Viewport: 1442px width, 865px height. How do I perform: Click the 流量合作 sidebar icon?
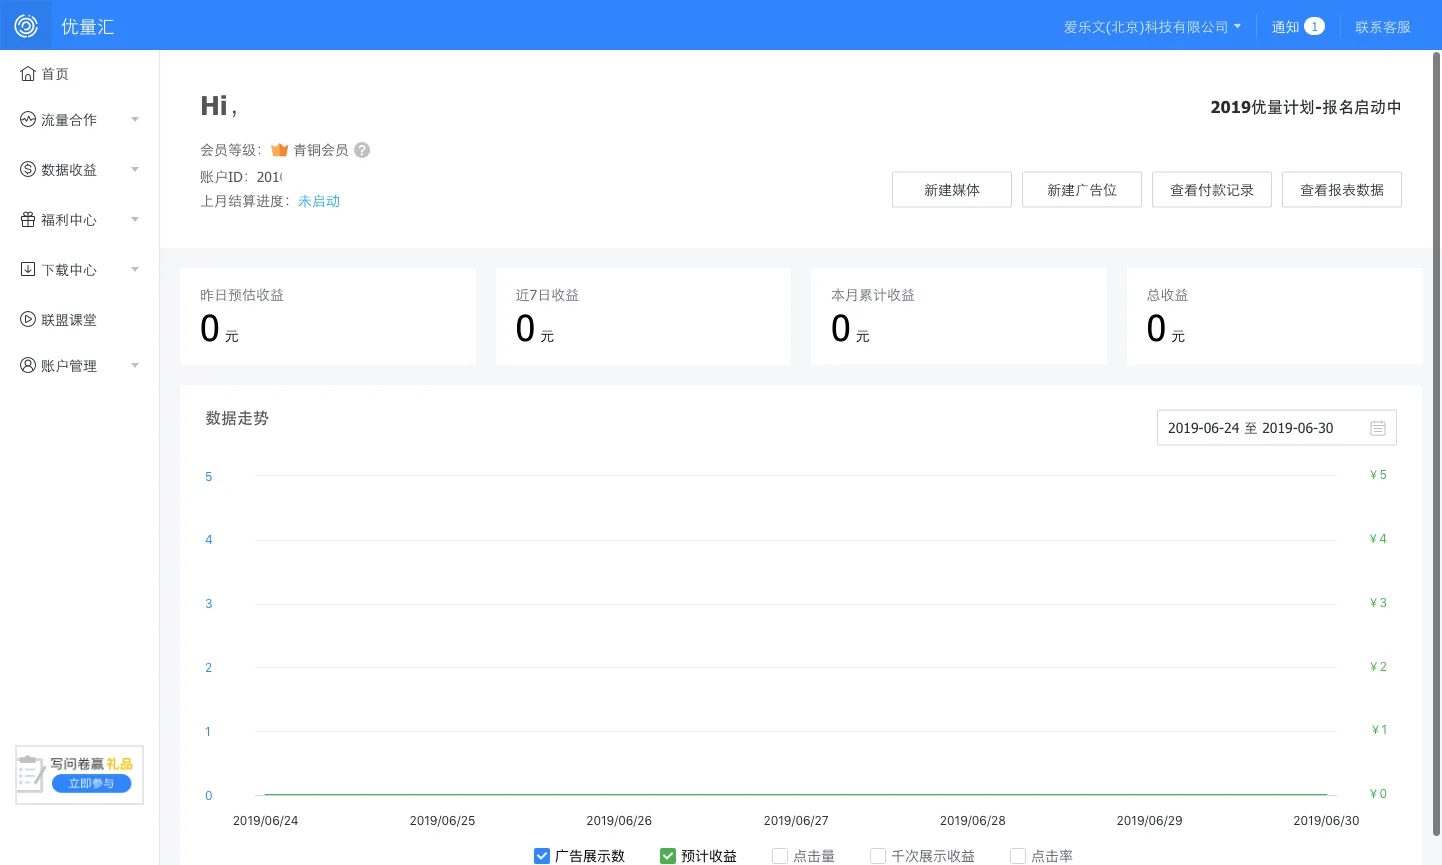[x=28, y=120]
